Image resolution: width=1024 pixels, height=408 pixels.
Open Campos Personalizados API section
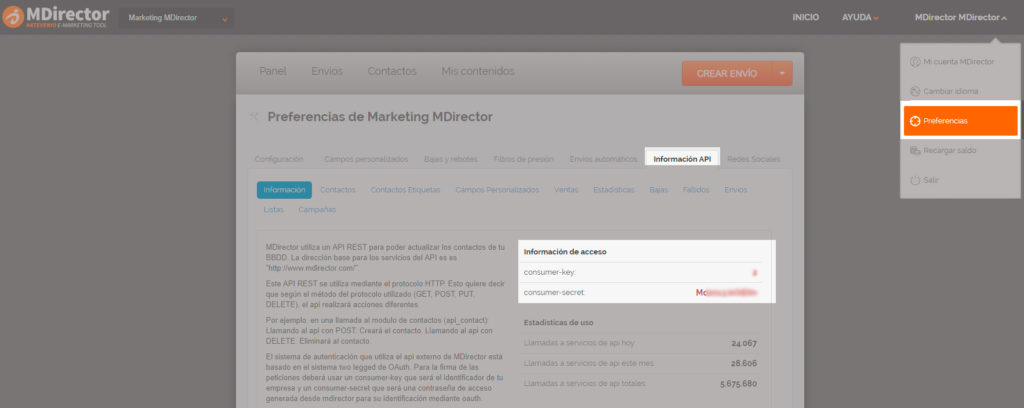click(497, 190)
